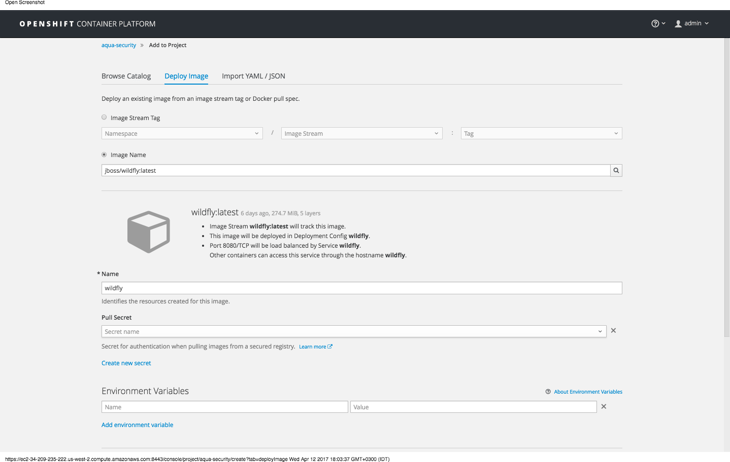Click Add environment variable link
730x462 pixels.
tap(137, 425)
